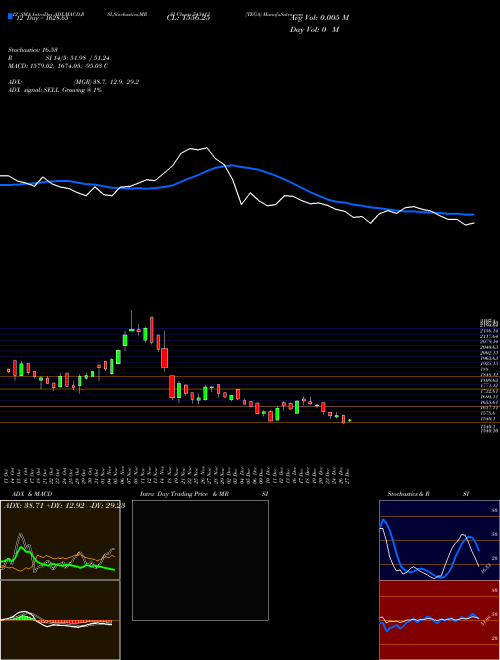Click the 'CL: 1556.25' closing price text
This screenshot has width=500, height=660.
tap(189, 19)
